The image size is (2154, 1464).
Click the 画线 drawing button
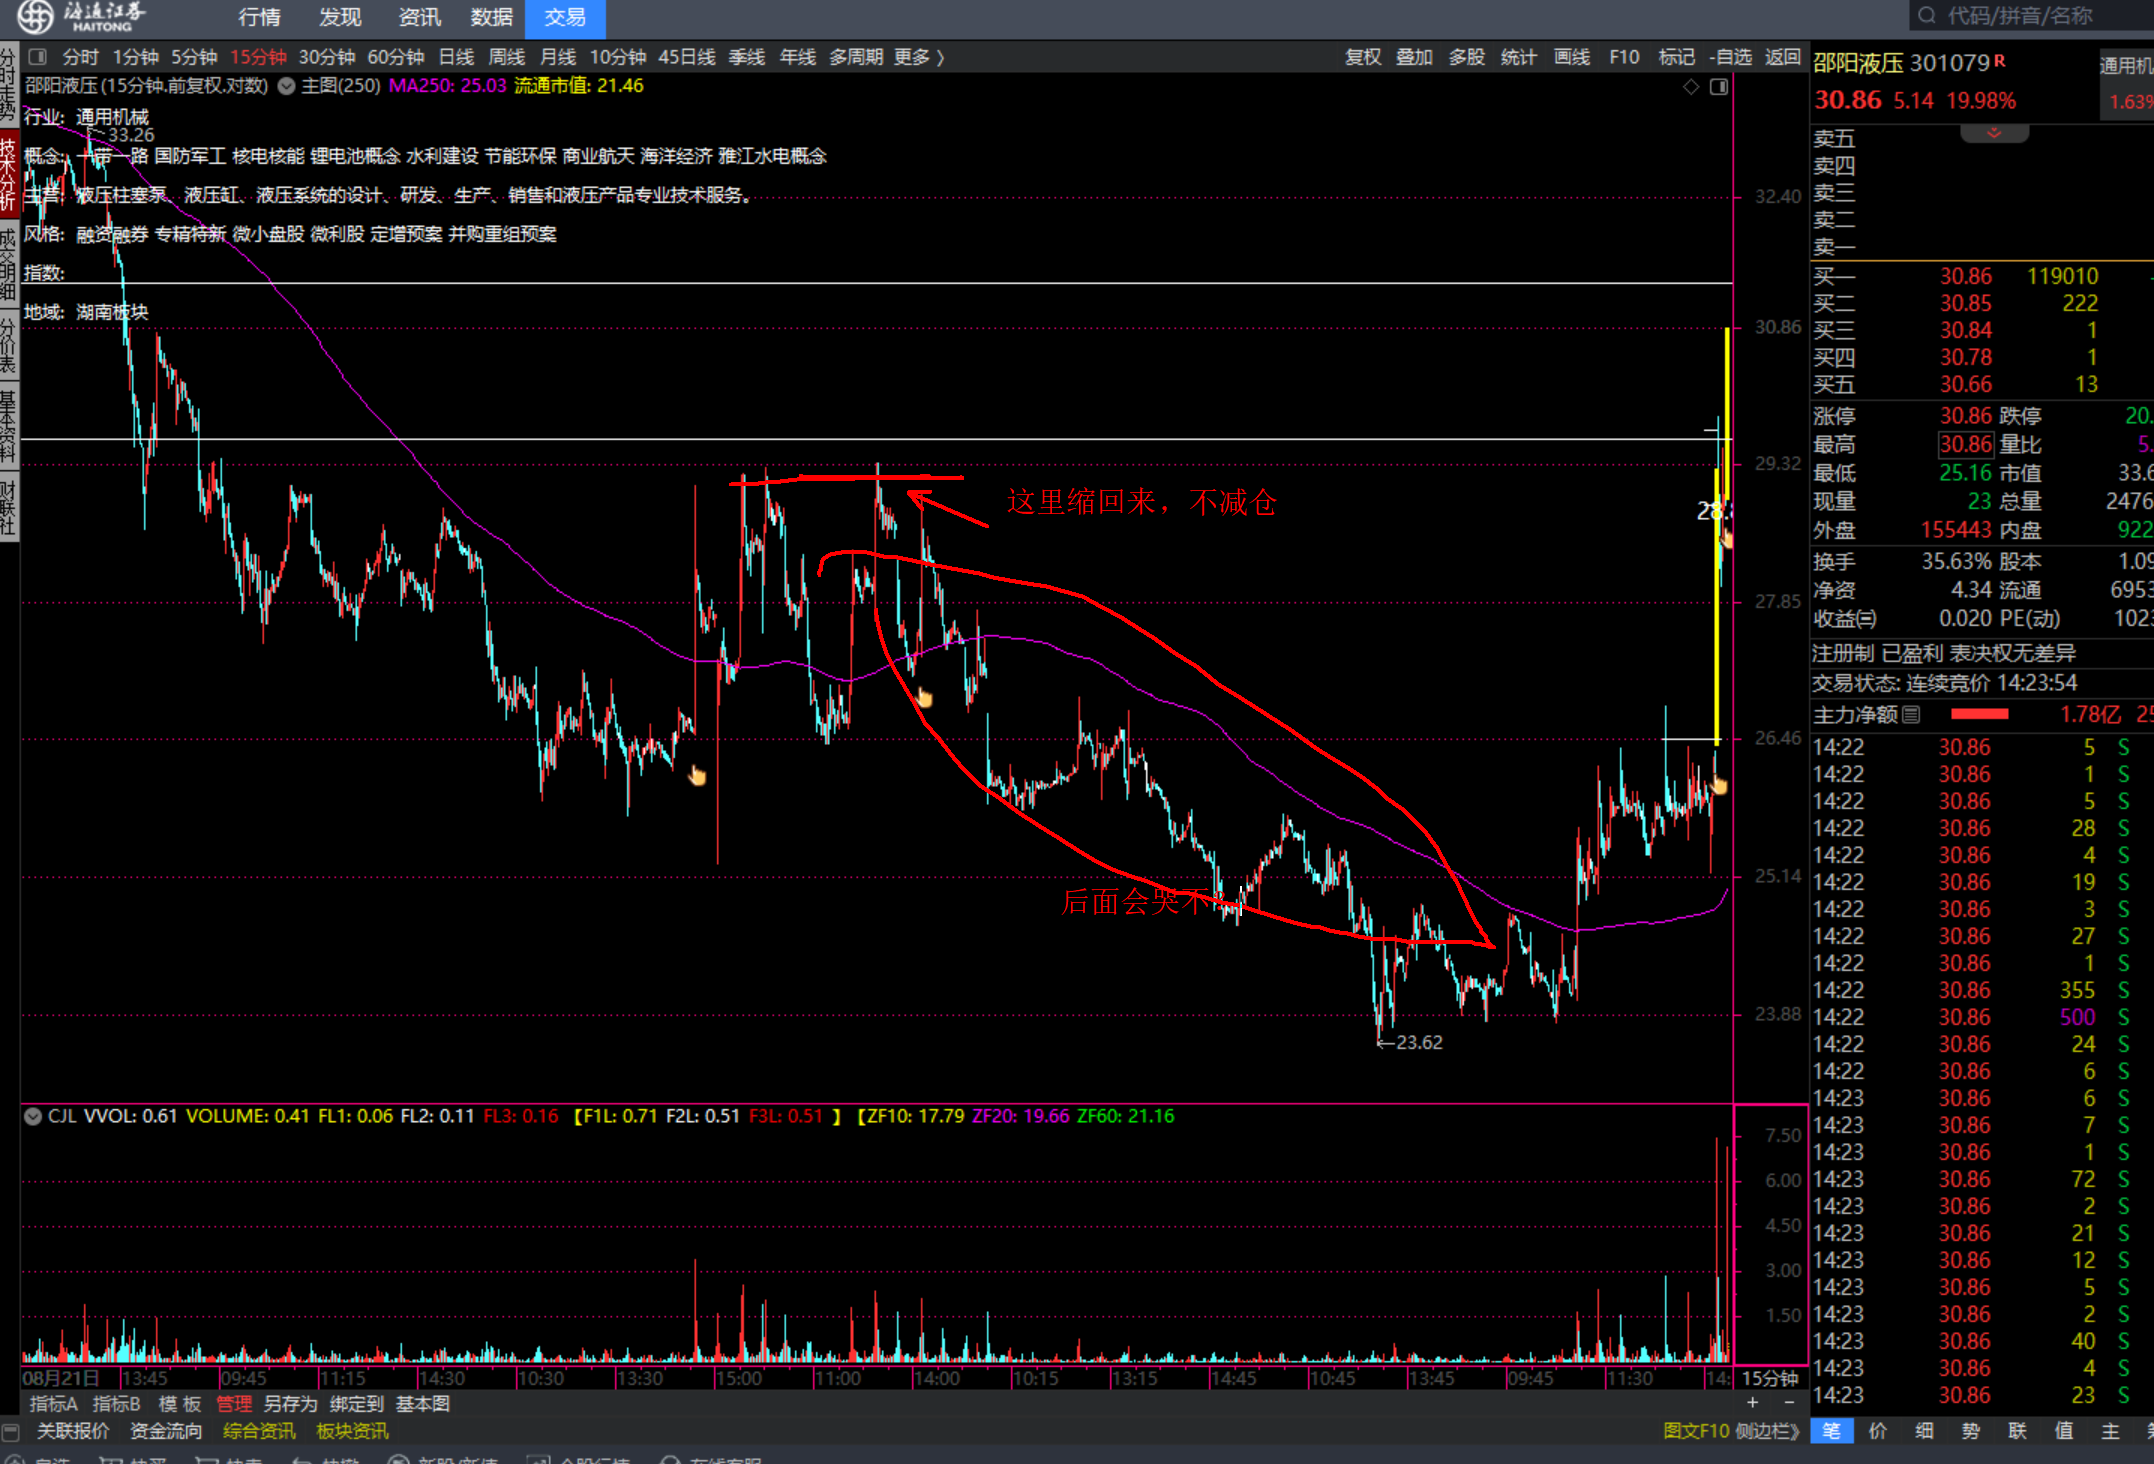[x=1571, y=57]
